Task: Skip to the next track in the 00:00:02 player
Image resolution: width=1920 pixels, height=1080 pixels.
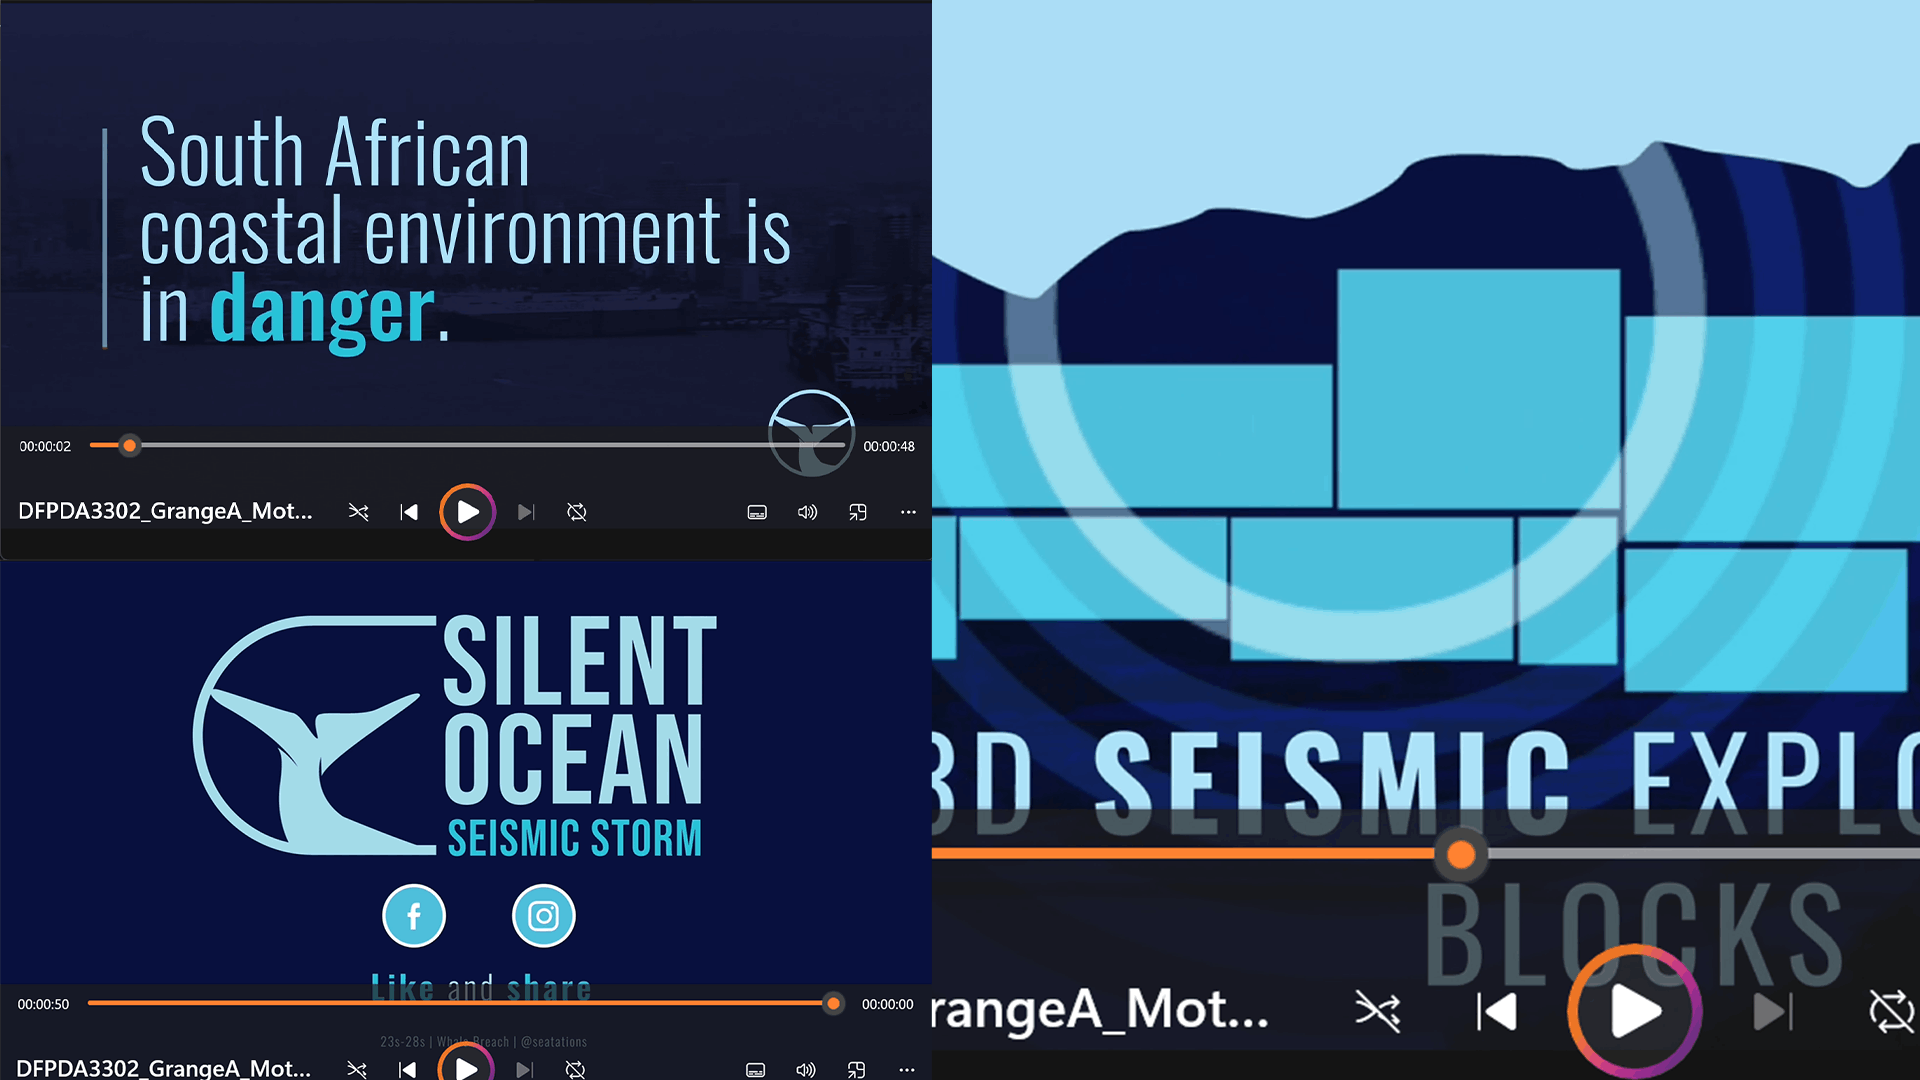Action: click(x=526, y=512)
